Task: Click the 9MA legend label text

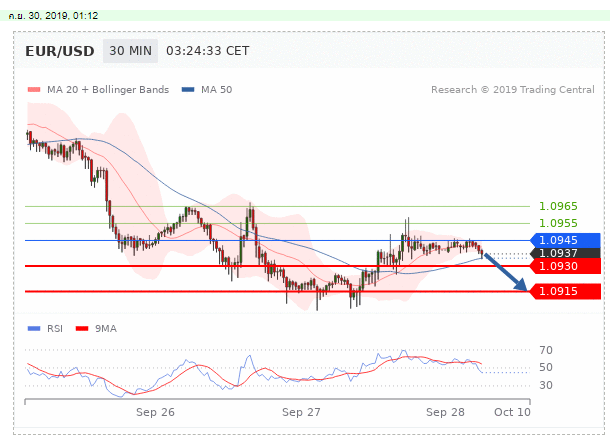Action: (106, 329)
